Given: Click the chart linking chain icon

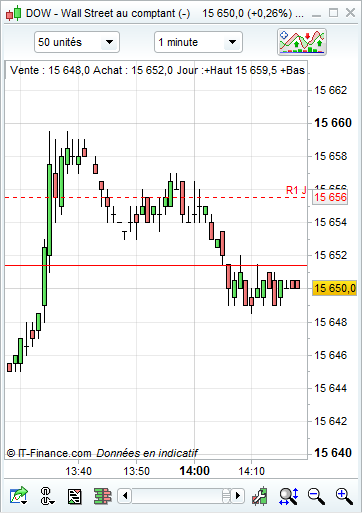Looking at the screenshot, I should (x=46, y=496).
